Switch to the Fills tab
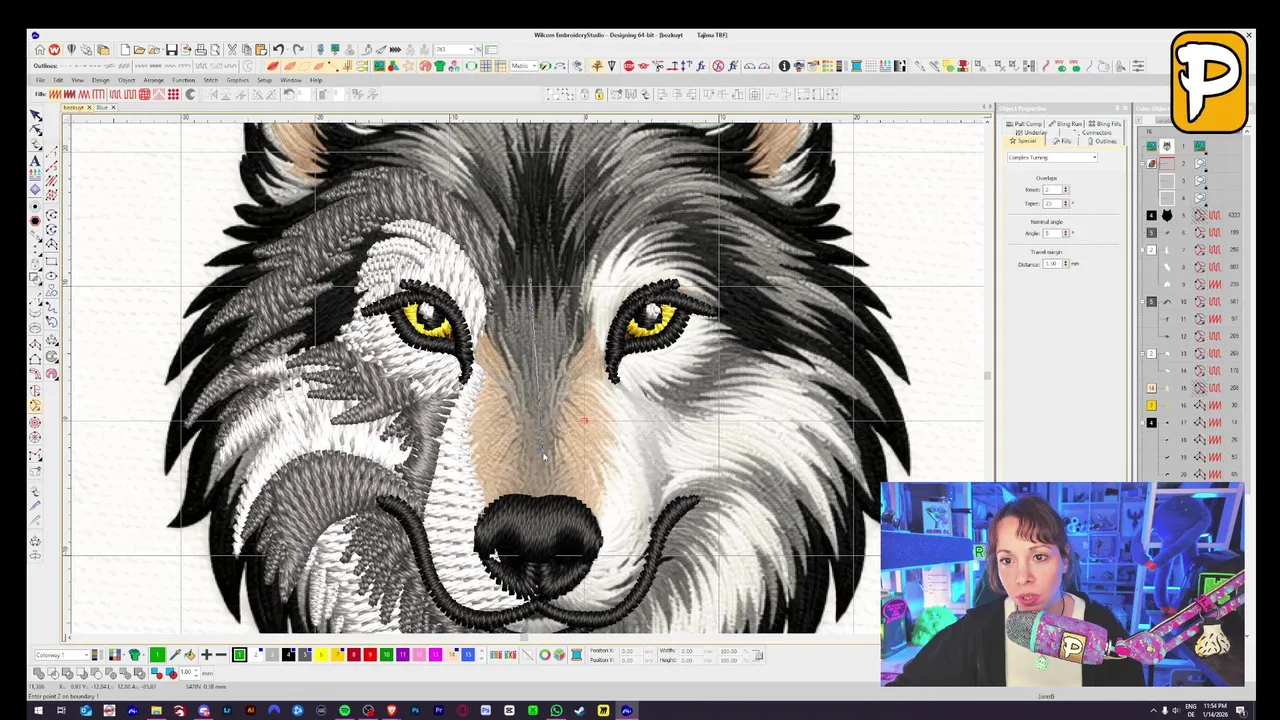The image size is (1280, 720). pos(1063,141)
